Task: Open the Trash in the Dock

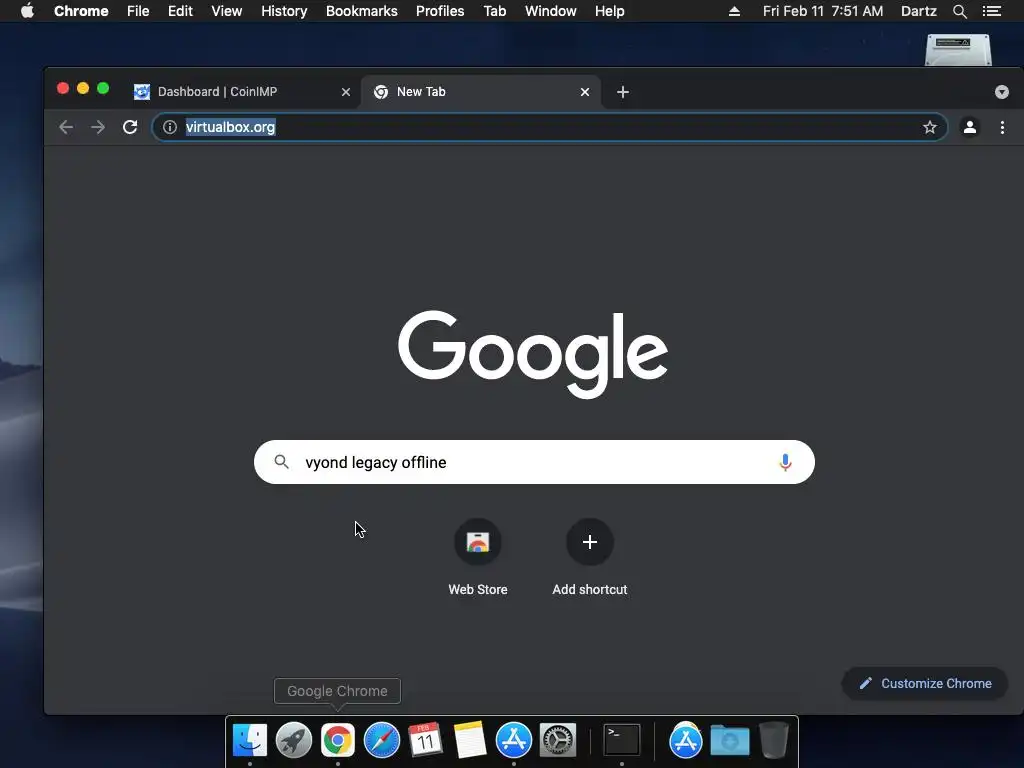Action: [773, 740]
